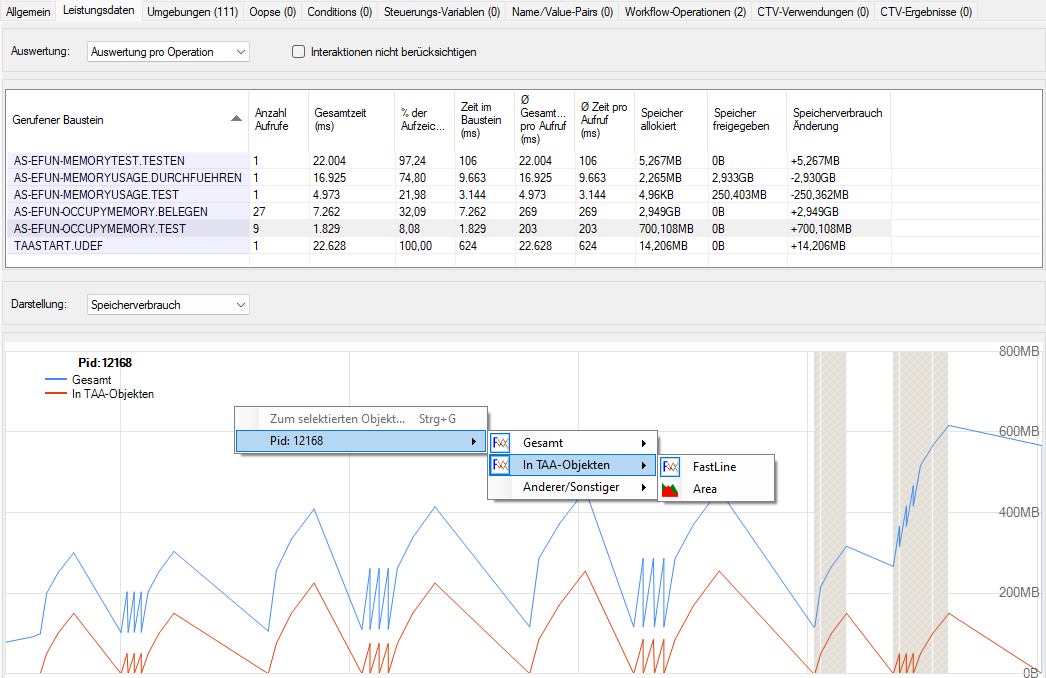Open the Workflow-Operationen (2) tab
The height and width of the screenshot is (678, 1046).
pos(685,12)
